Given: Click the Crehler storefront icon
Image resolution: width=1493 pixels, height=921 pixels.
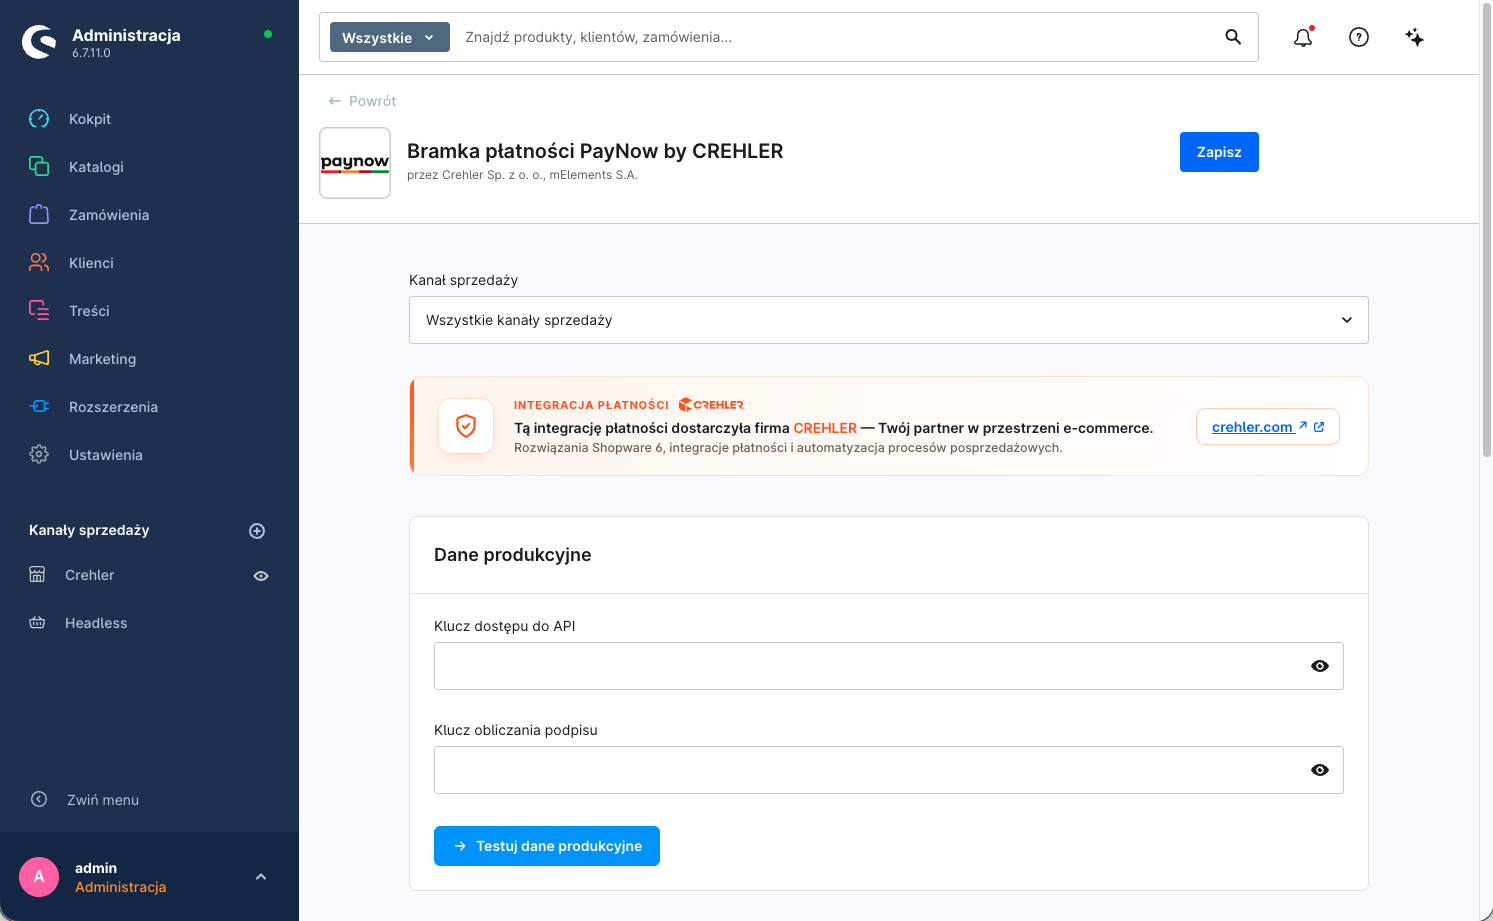Looking at the screenshot, I should [x=37, y=574].
